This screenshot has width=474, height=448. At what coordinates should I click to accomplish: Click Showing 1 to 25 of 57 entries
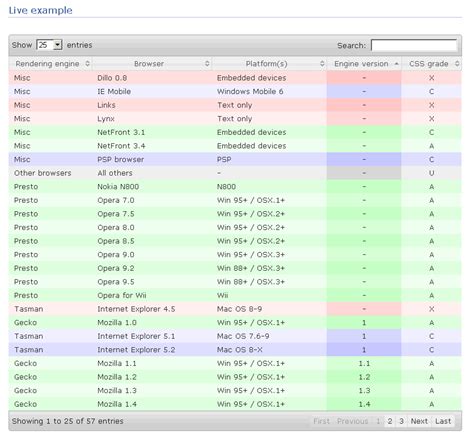point(68,421)
